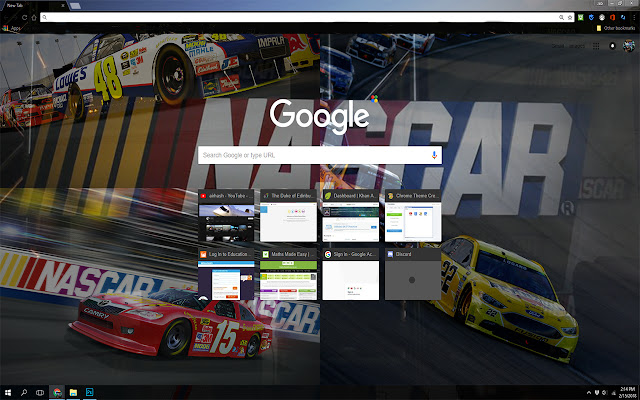Open the grey round extension icon
The image size is (640, 400).
pos(602,18)
